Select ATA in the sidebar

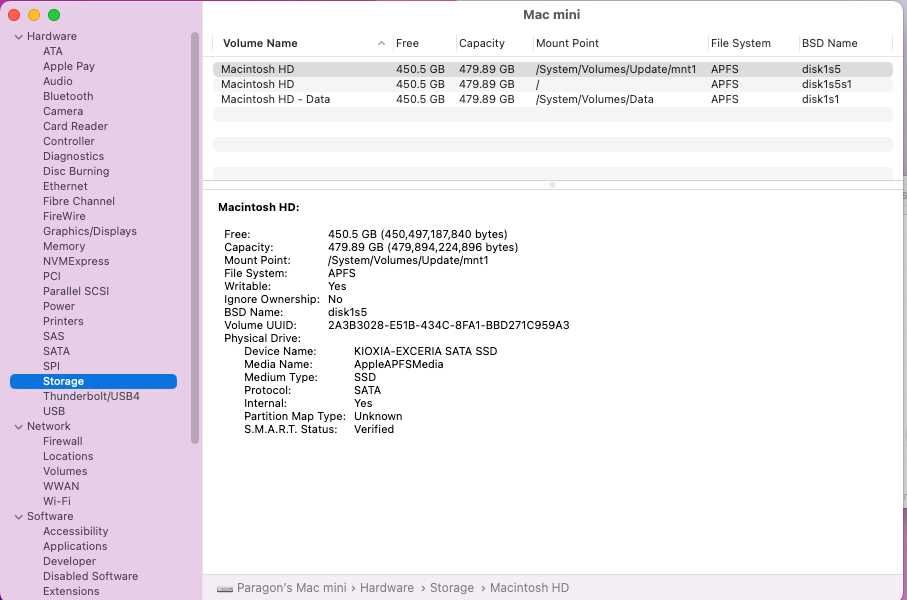pyautogui.click(x=53, y=51)
